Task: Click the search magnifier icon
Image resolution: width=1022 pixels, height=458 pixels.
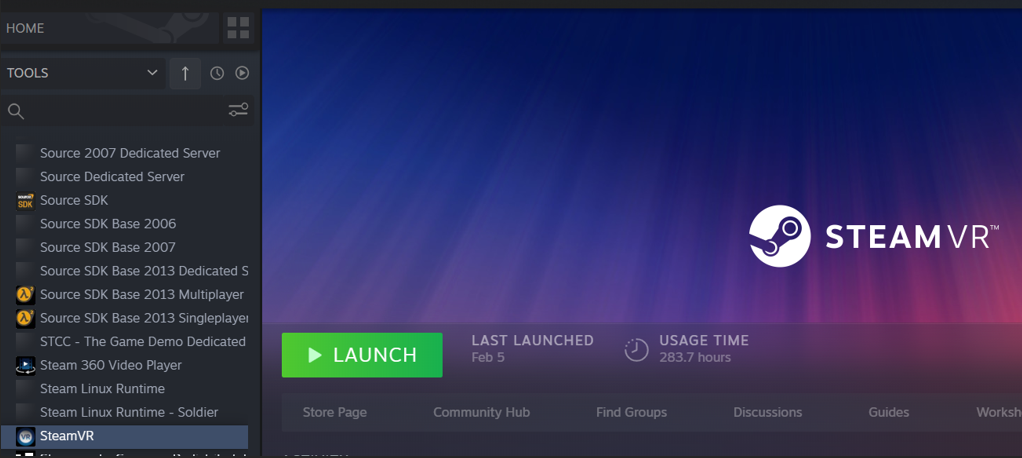Action: [x=16, y=111]
